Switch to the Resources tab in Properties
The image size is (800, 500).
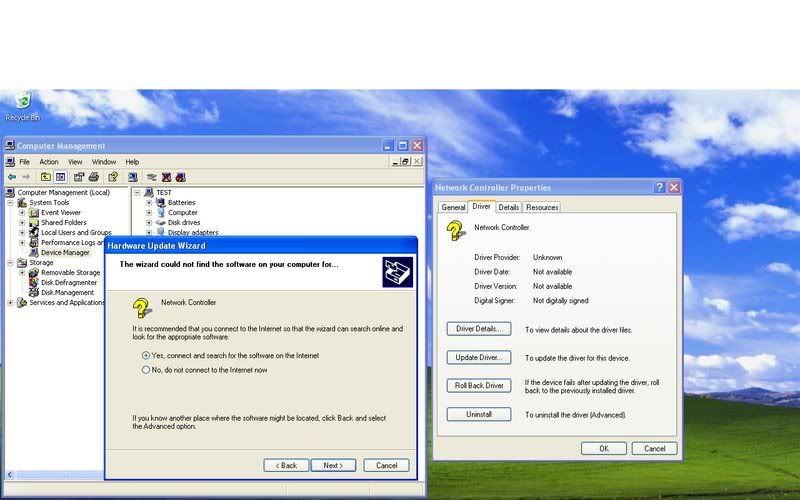(x=542, y=207)
